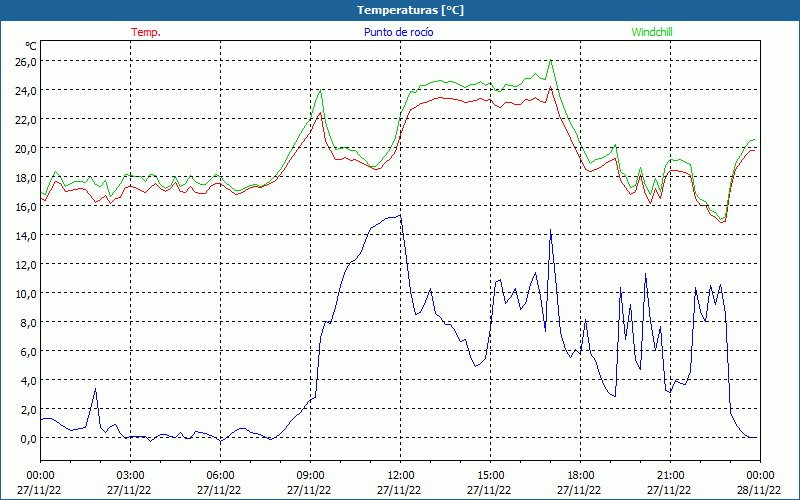Click the 26,0 y-axis value
This screenshot has width=800, height=500.
coord(26,61)
